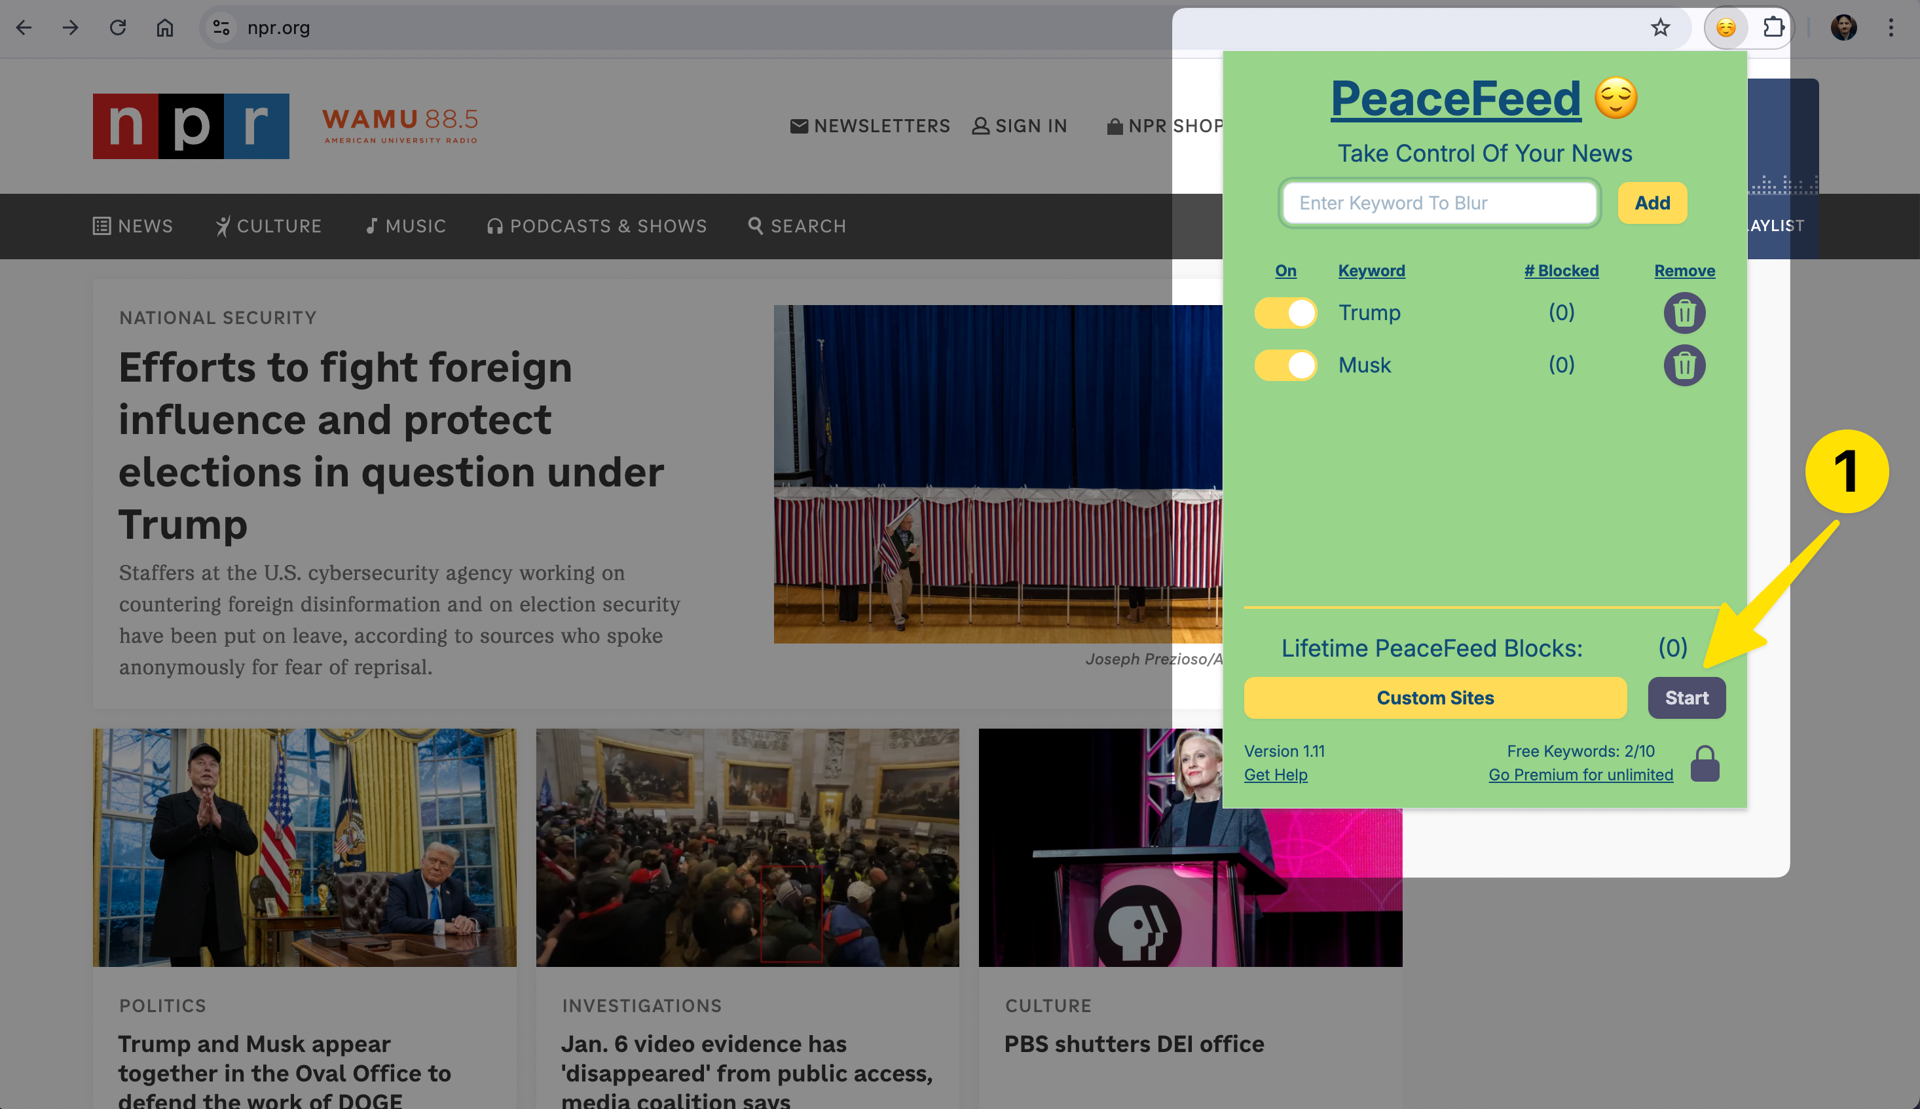
Task: Open the Get Help link
Action: tap(1275, 775)
